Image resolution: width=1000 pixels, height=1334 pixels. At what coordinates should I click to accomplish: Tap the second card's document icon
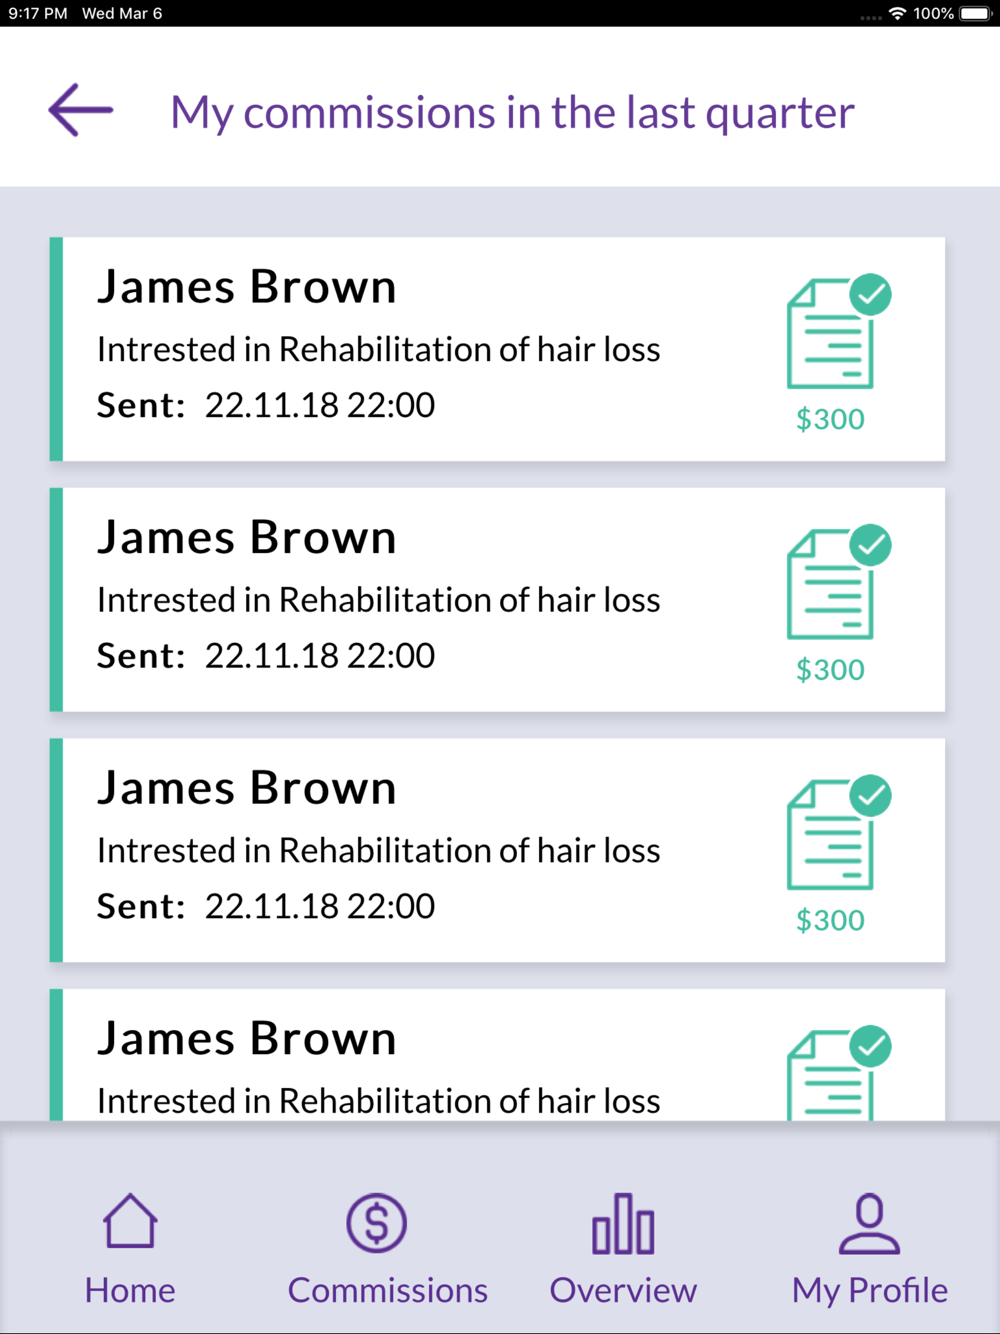(830, 585)
